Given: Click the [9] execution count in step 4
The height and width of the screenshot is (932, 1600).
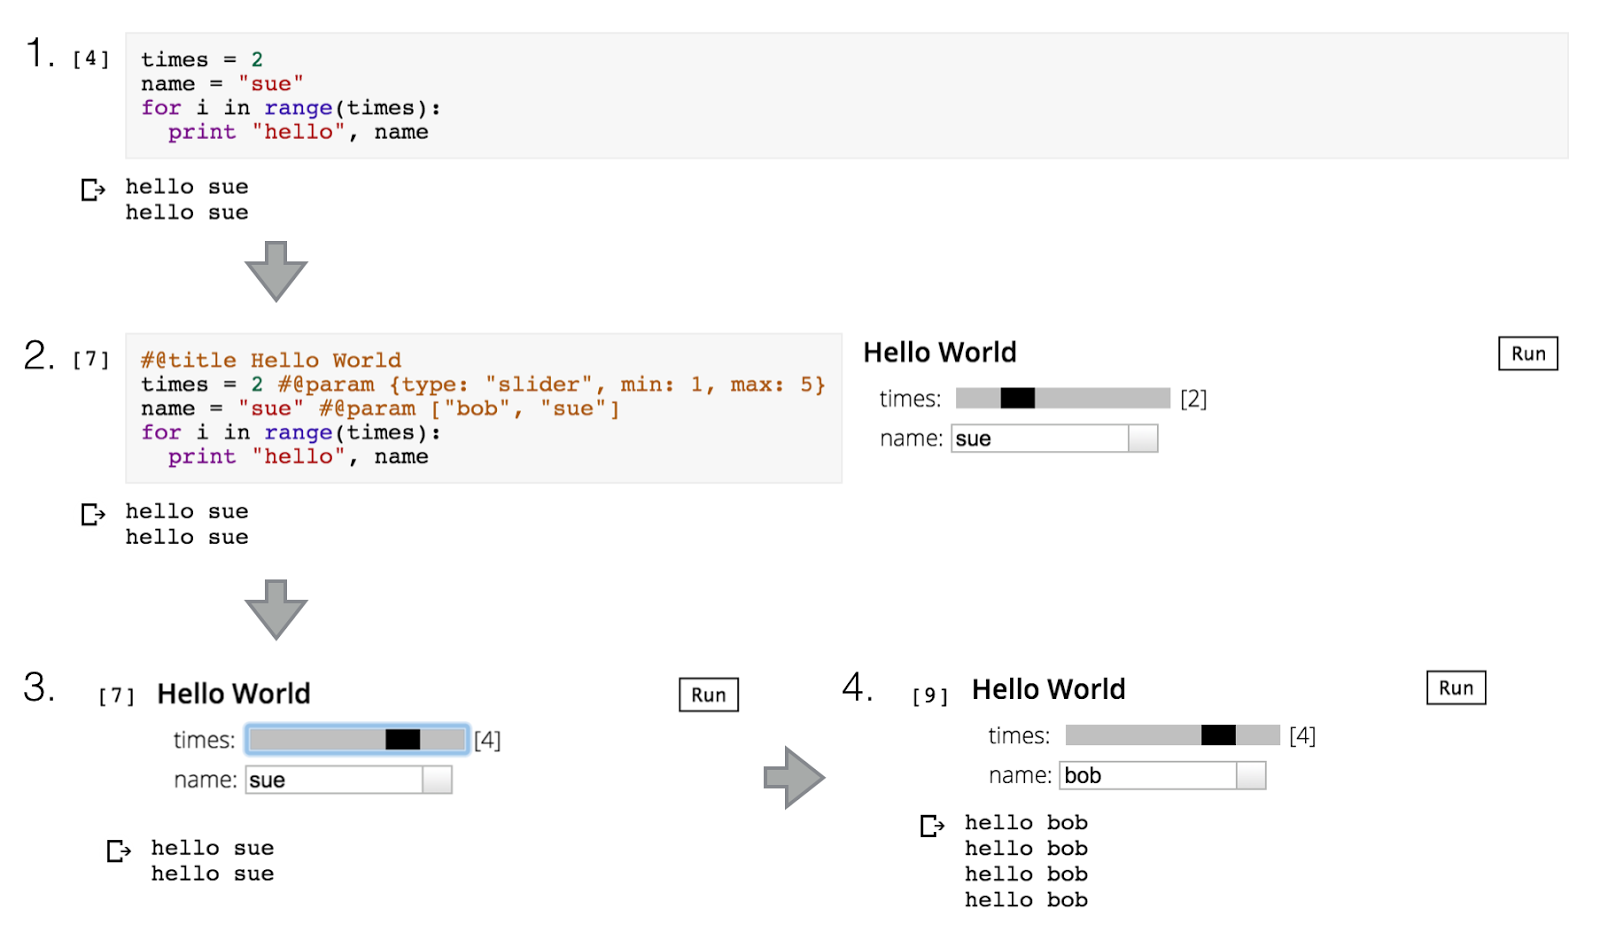Looking at the screenshot, I should [930, 695].
